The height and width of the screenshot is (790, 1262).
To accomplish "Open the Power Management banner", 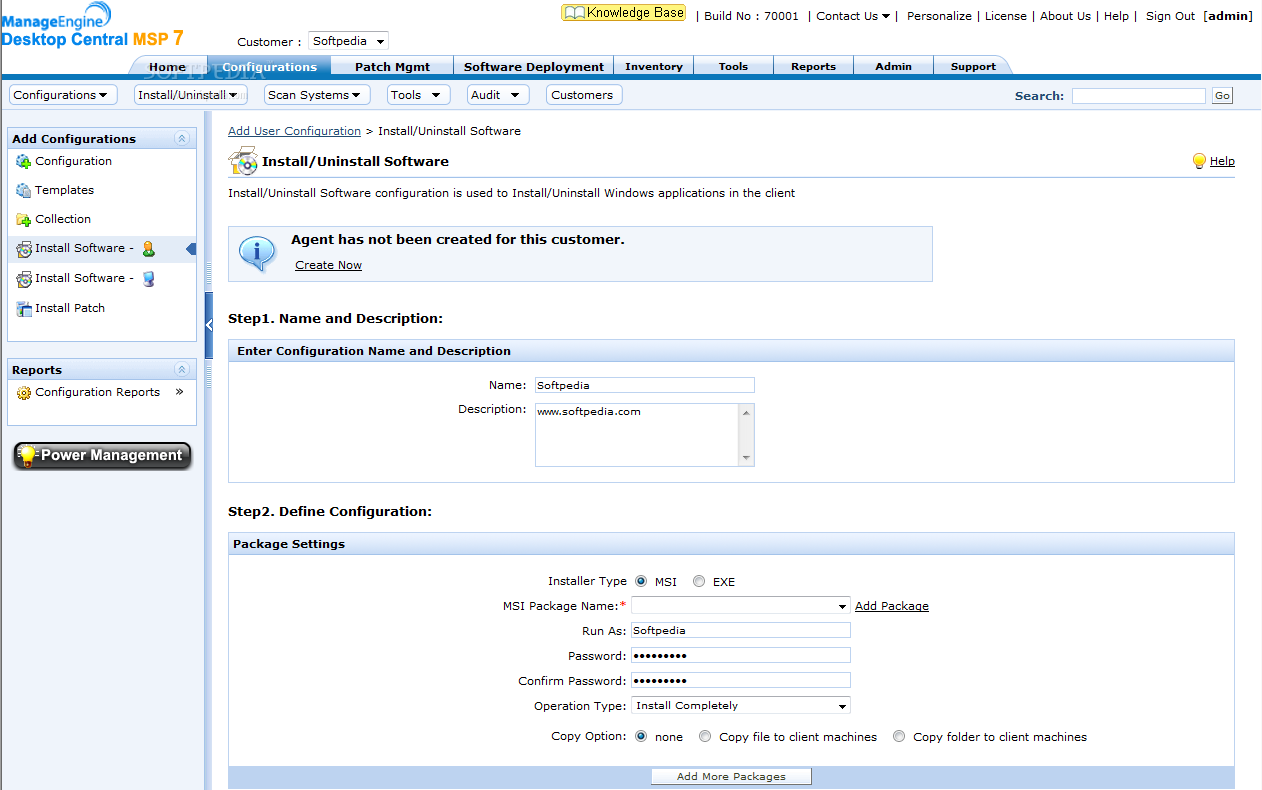I will (102, 455).
